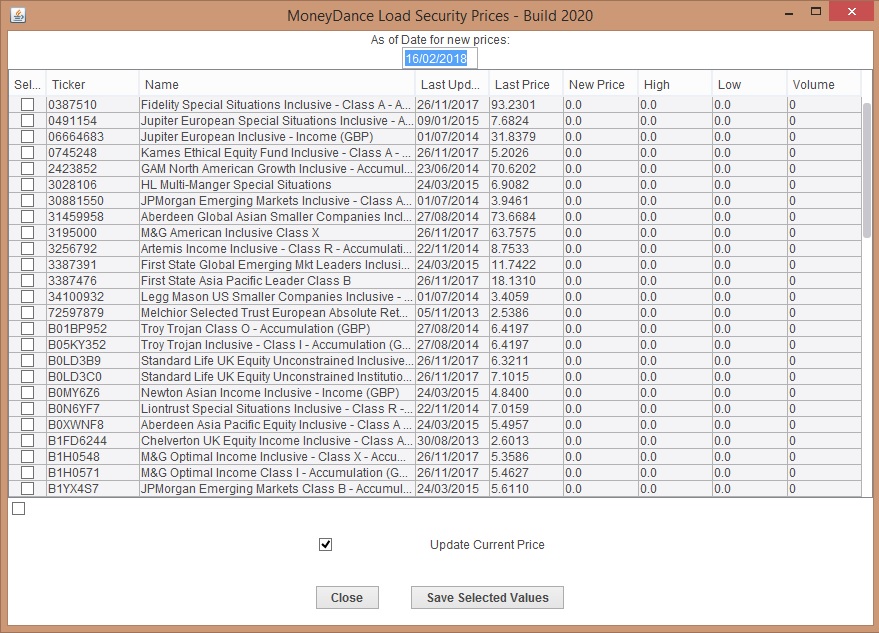Click ticker cell 3256792
Screen dimensions: 879x633
pyautogui.click(x=92, y=249)
